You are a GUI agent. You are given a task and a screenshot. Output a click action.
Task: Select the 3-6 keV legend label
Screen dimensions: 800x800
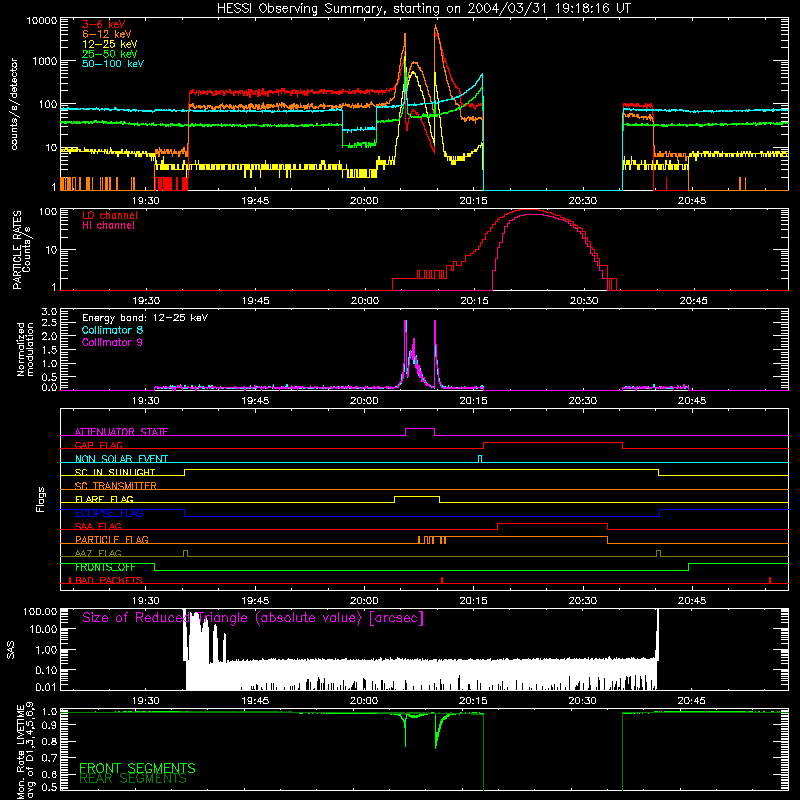[x=104, y=24]
